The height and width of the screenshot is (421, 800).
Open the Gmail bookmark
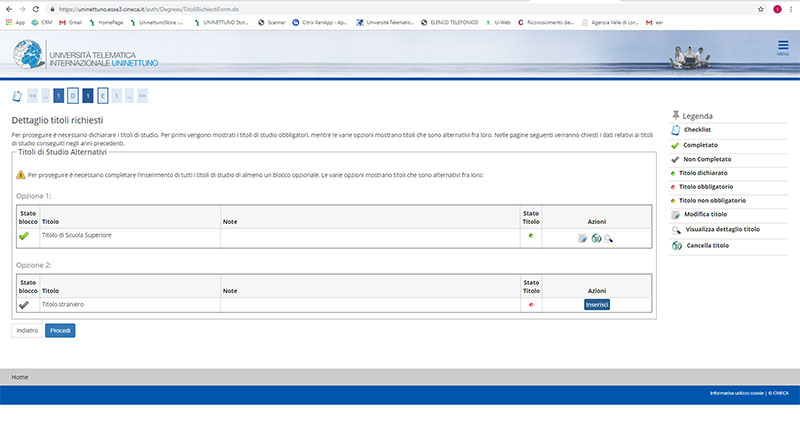tap(70, 21)
